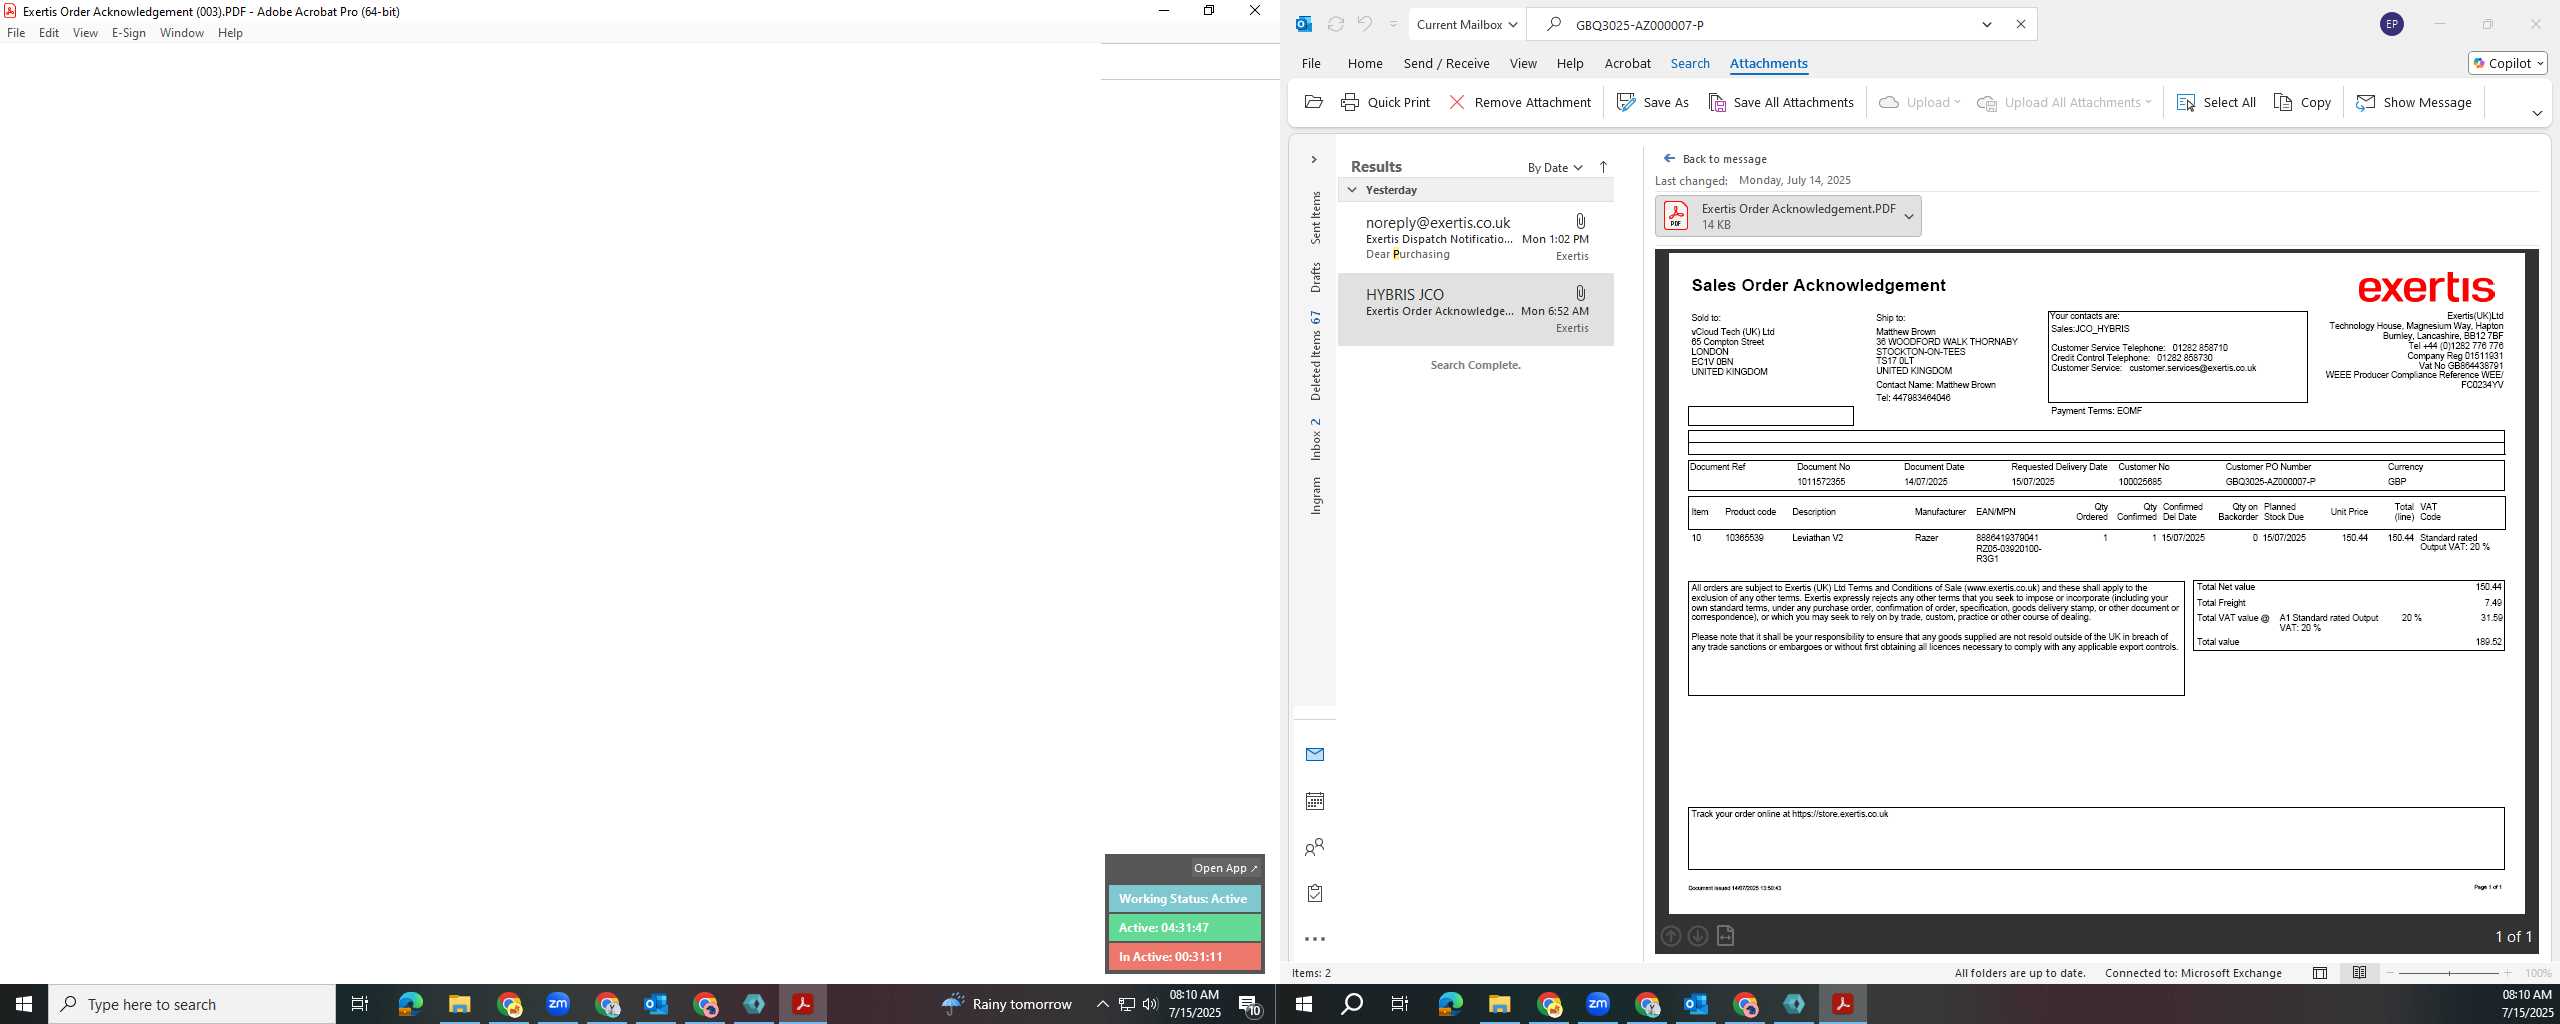Image resolution: width=2560 pixels, height=1024 pixels.
Task: Click the volume speaker icon in system tray
Action: click(x=1150, y=1004)
